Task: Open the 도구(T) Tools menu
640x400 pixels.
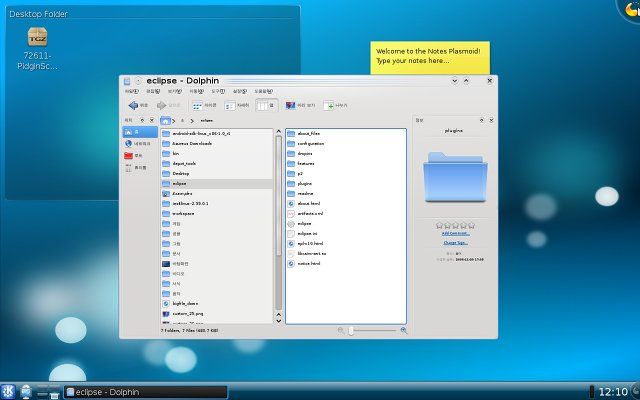Action: tap(218, 91)
